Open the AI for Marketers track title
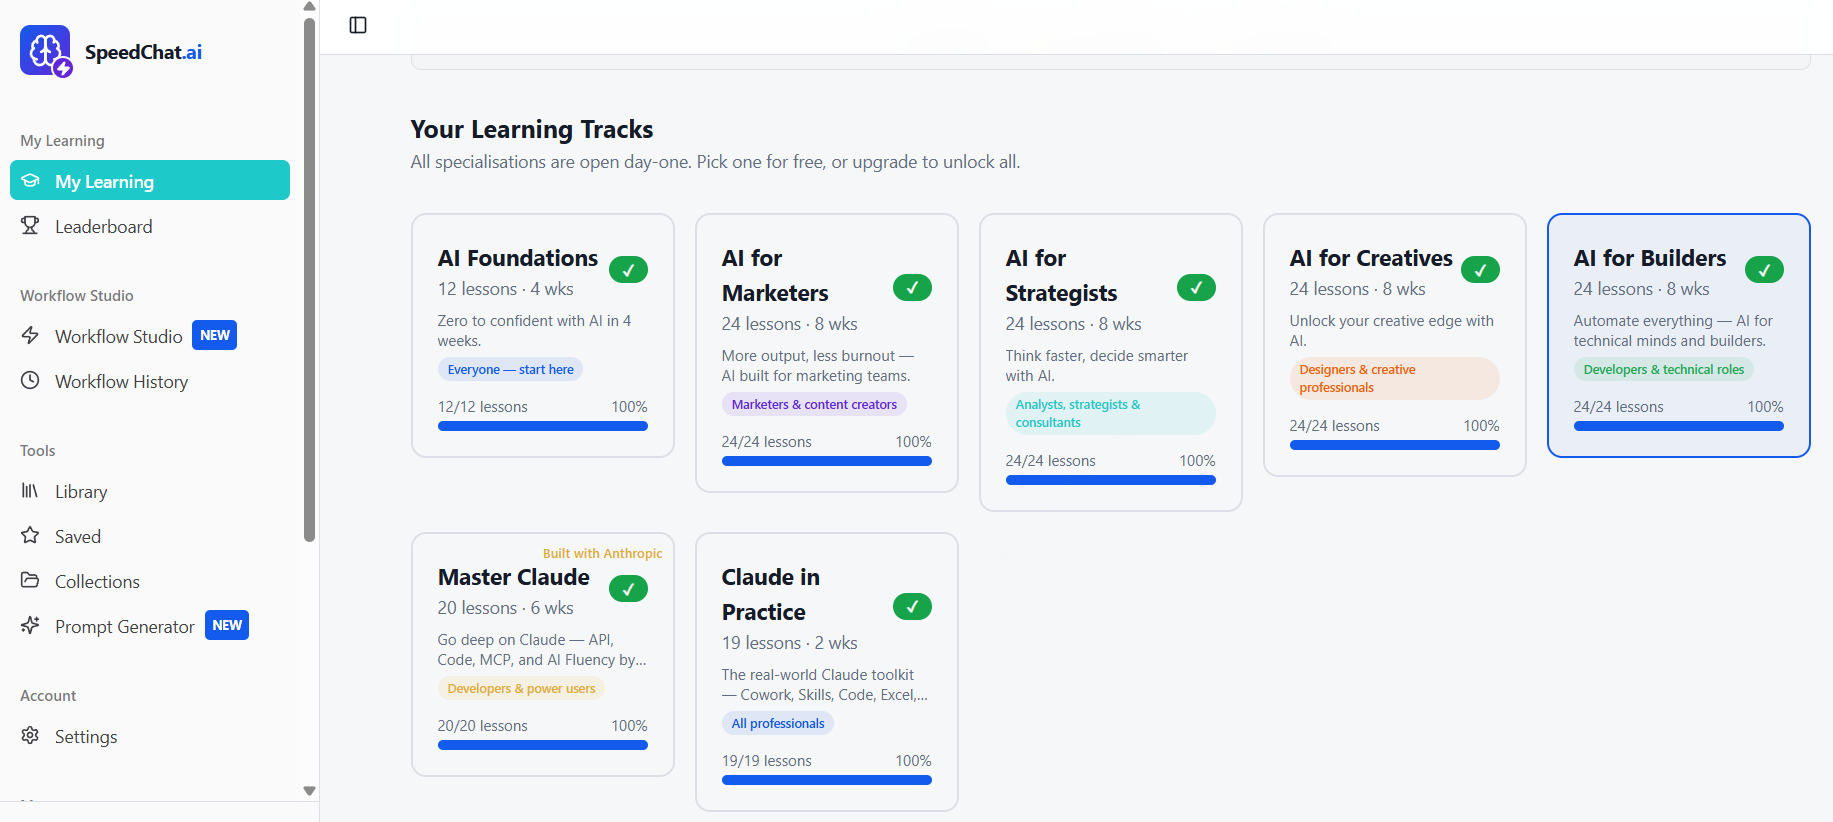This screenshot has height=822, width=1833. pos(775,276)
